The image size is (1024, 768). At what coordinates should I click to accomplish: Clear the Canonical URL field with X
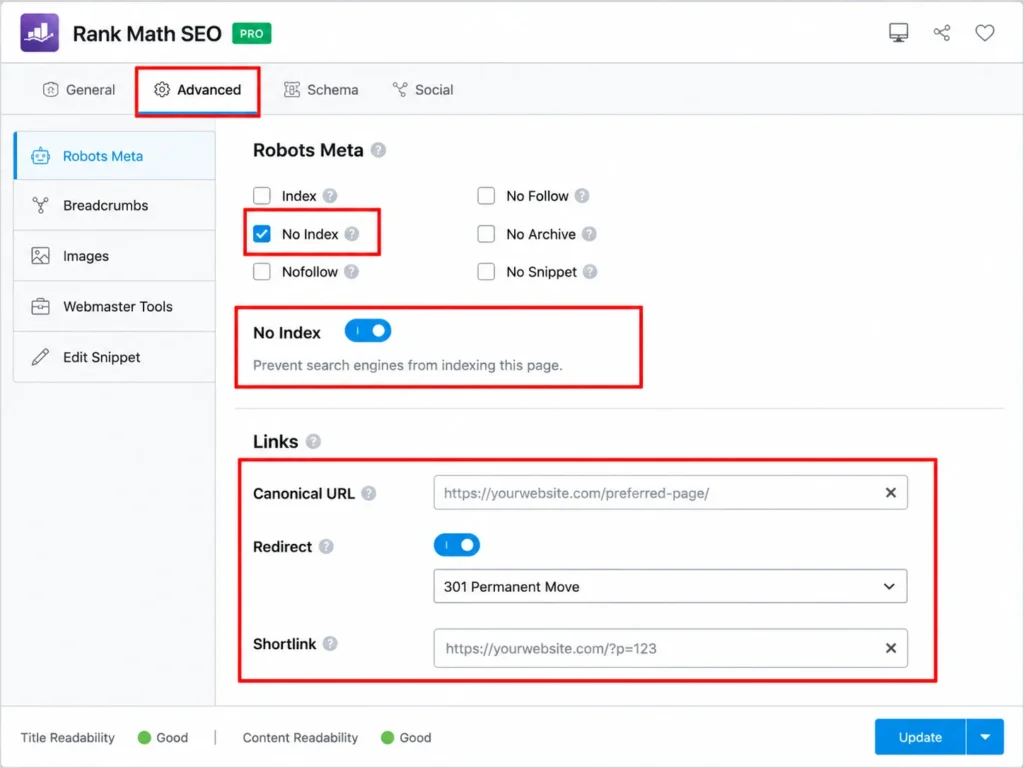(890, 493)
